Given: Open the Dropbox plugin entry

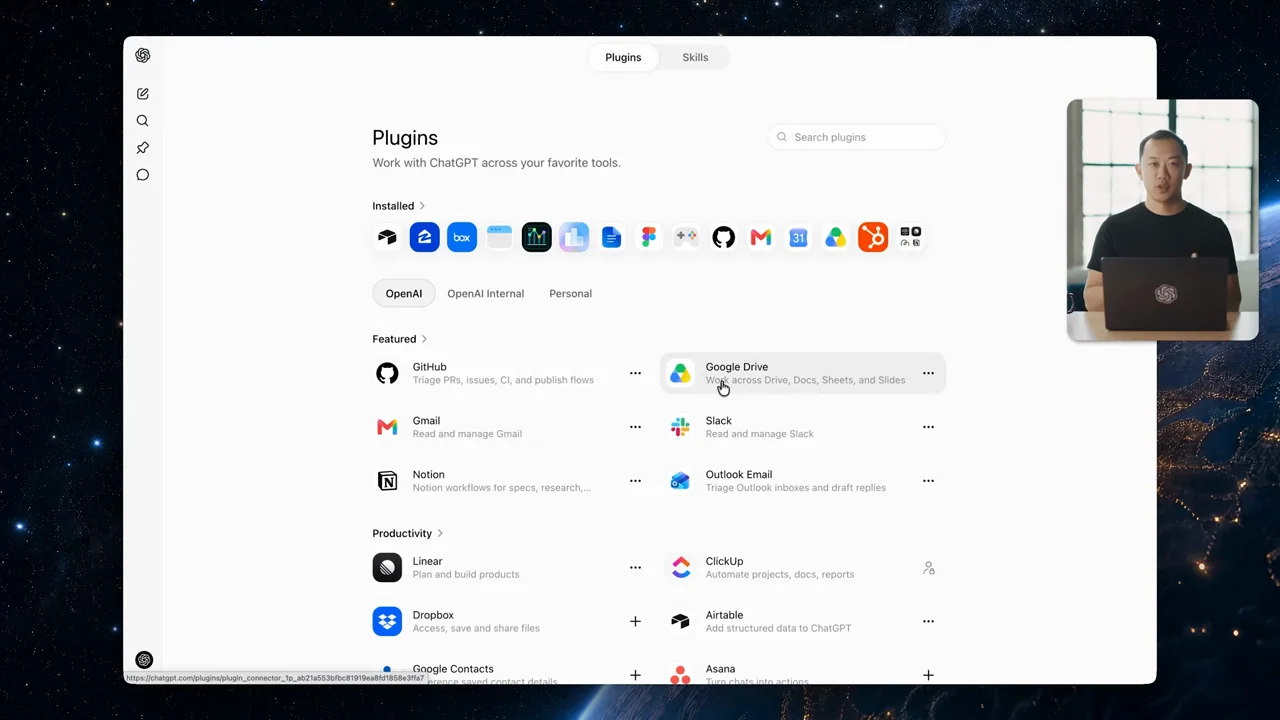Looking at the screenshot, I should point(510,622).
